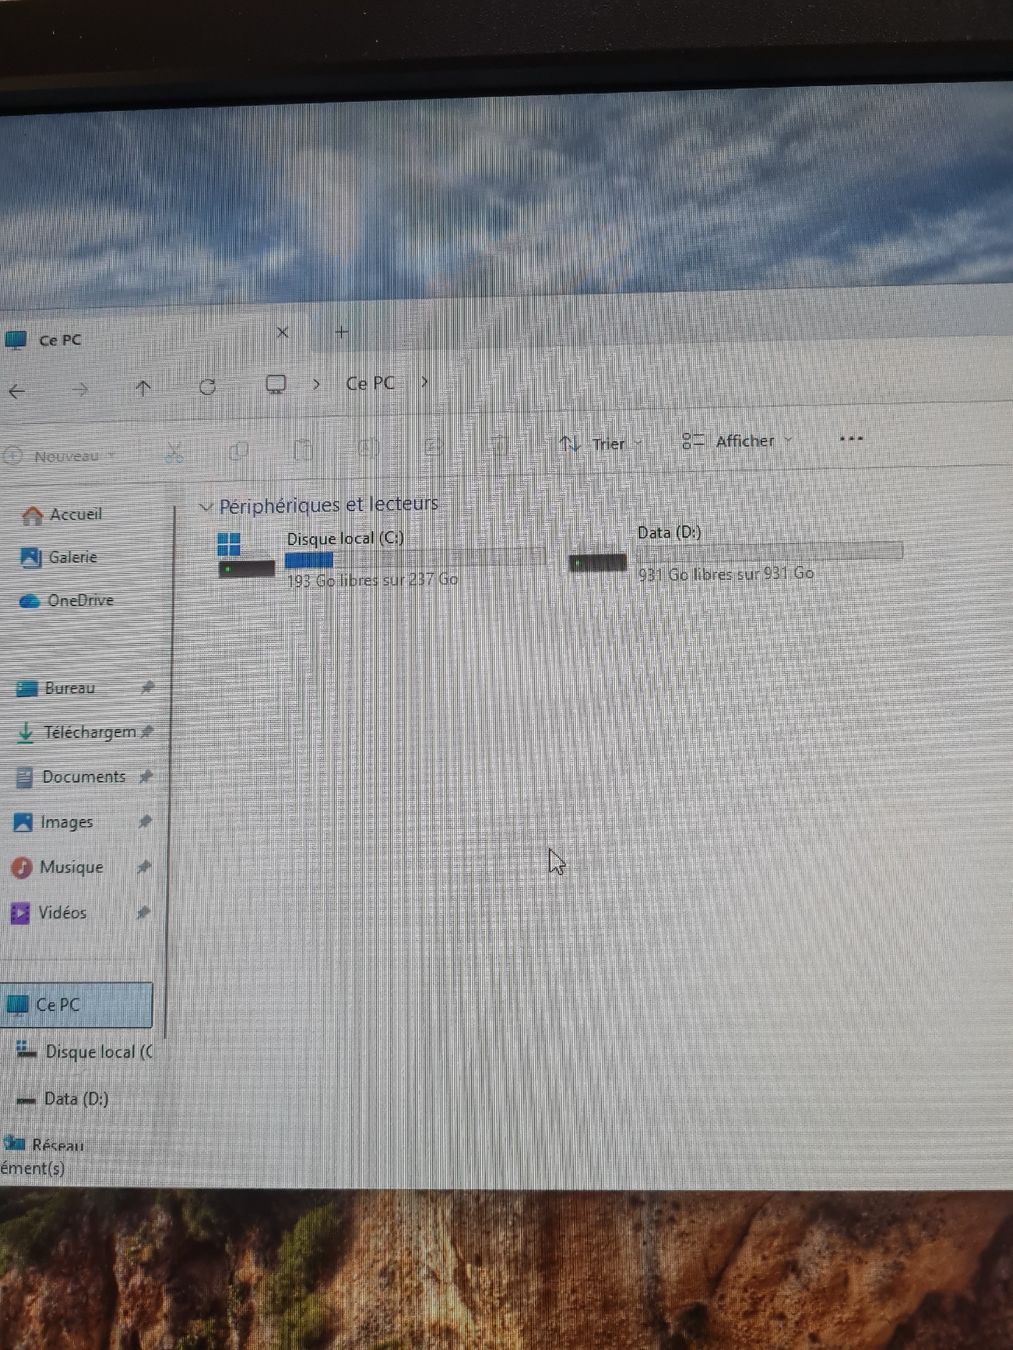Go up one folder level
This screenshot has height=1350, width=1013.
pos(143,388)
